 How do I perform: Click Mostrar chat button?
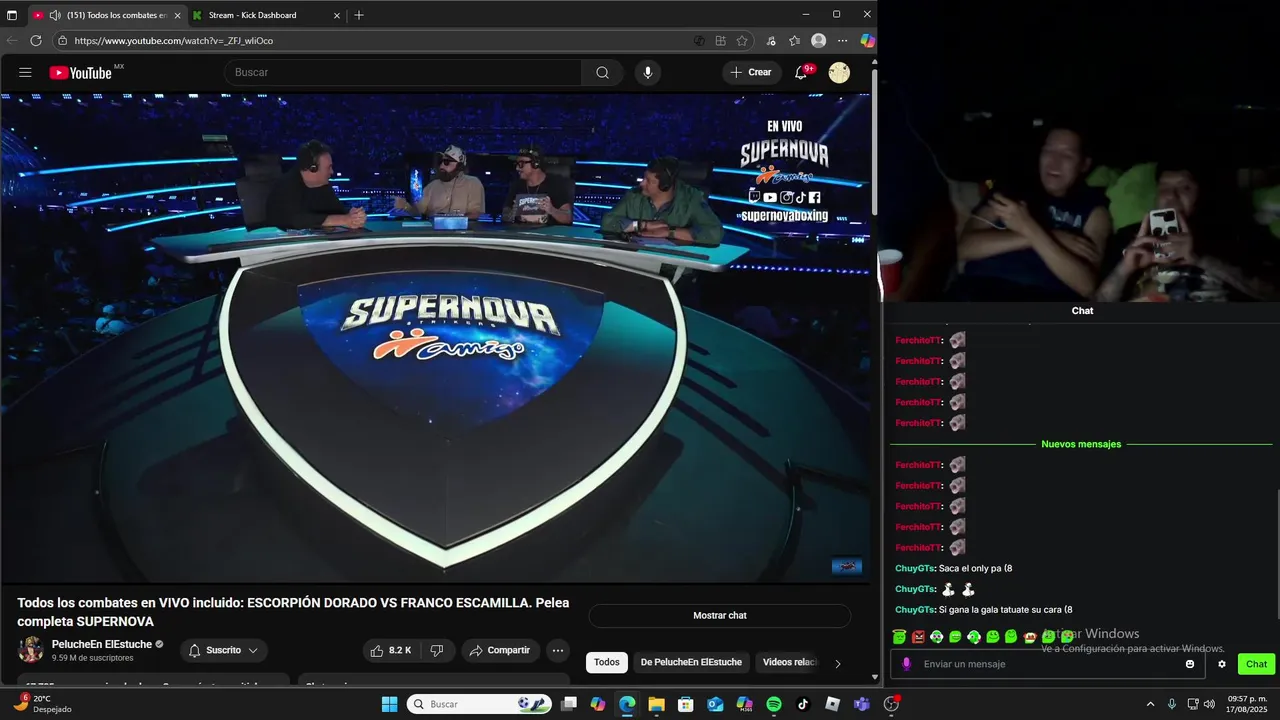click(720, 615)
